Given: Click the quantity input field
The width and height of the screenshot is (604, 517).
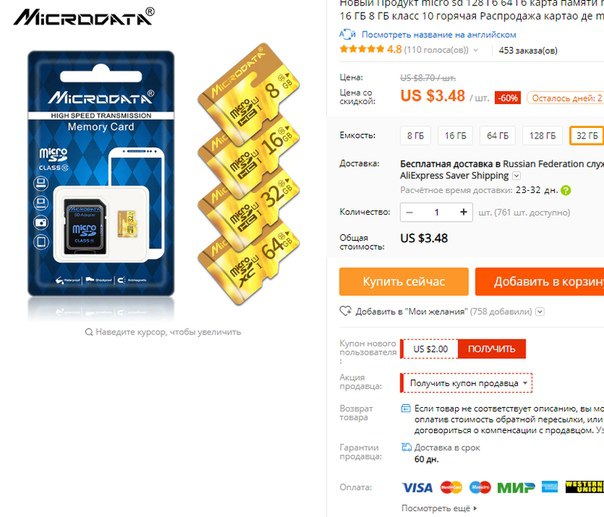Looking at the screenshot, I should pyautogui.click(x=436, y=212).
